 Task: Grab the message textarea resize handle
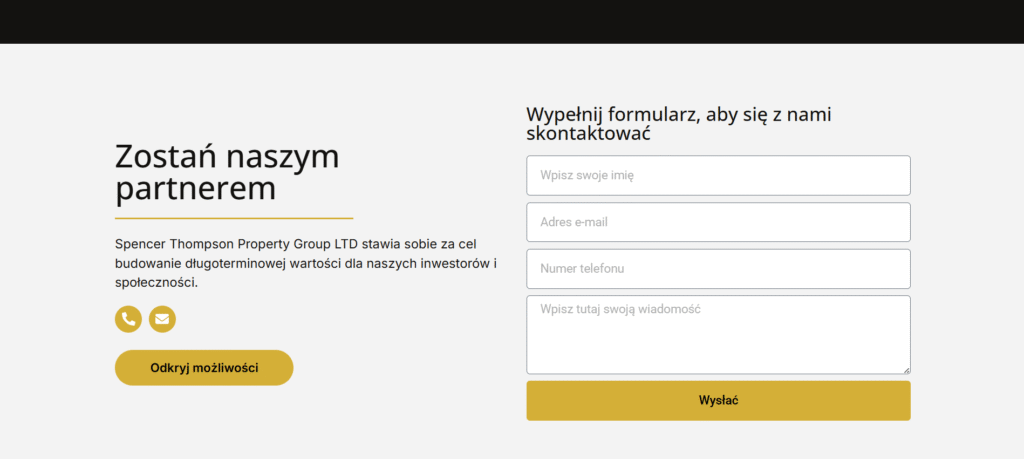906,370
